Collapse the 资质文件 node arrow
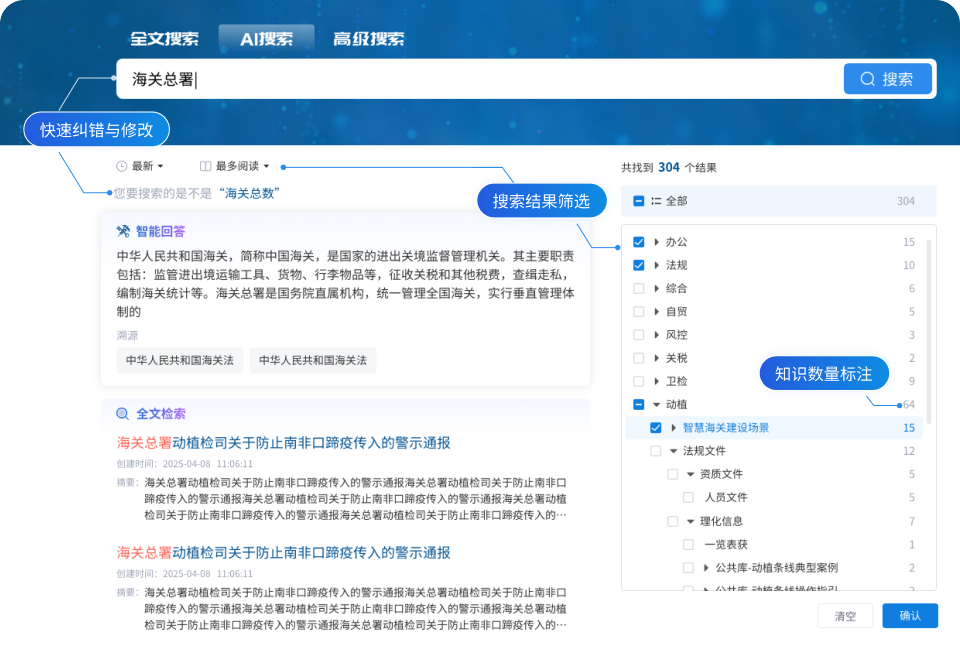The width and height of the screenshot is (960, 648). pyautogui.click(x=691, y=474)
